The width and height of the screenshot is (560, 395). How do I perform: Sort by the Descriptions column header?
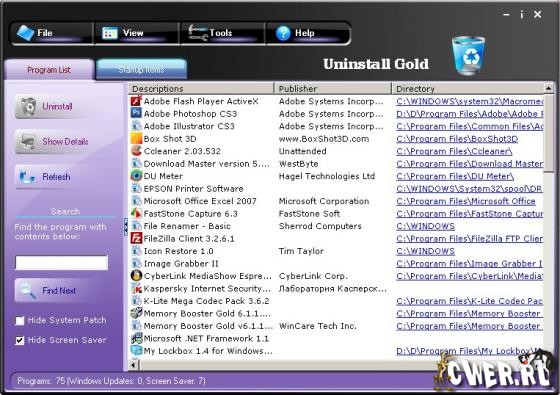click(201, 89)
